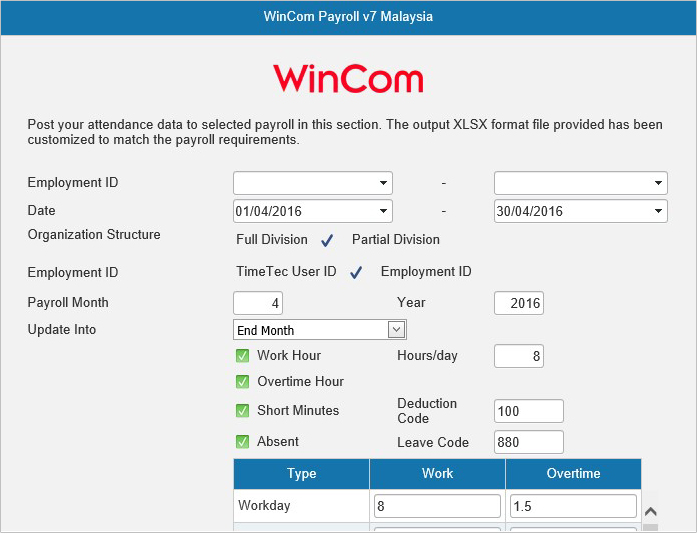Choose TimeTec User ID option
This screenshot has width=698, height=534.
click(286, 272)
